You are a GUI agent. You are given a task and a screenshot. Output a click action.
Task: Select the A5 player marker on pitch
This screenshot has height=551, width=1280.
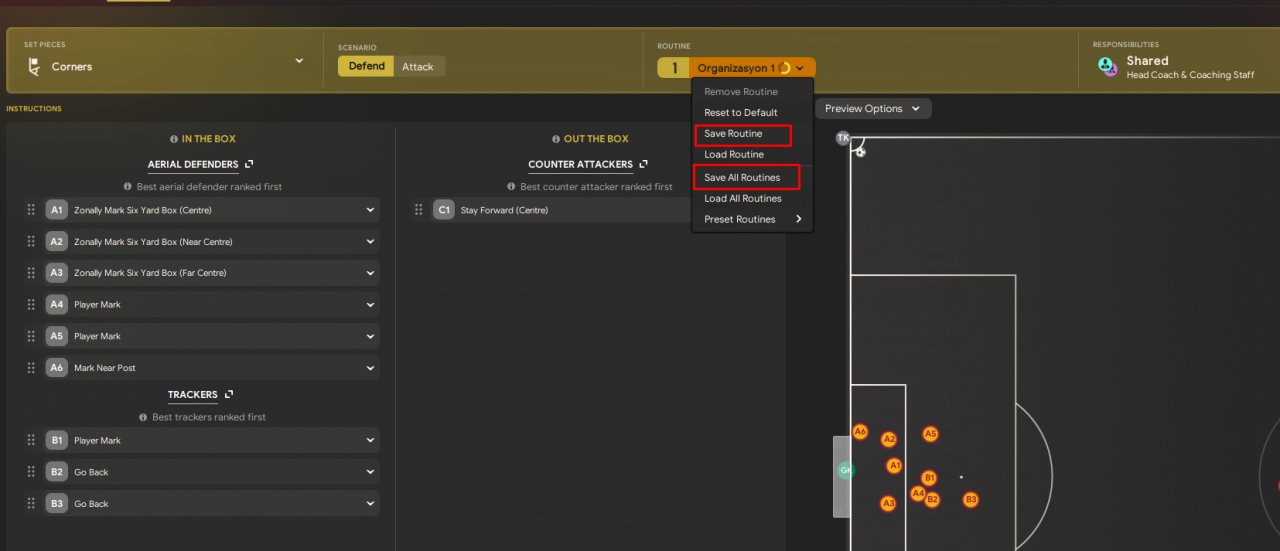pyautogui.click(x=930, y=434)
